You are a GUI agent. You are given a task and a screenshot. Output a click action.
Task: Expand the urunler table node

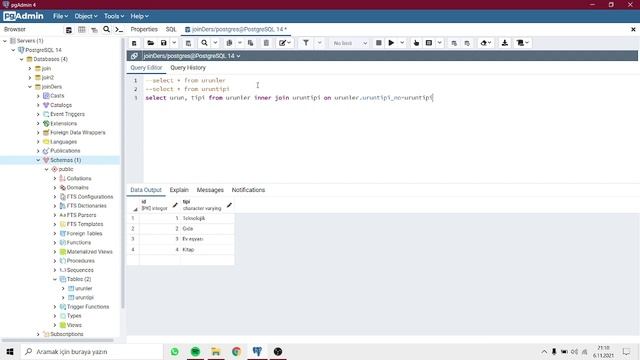[63, 289]
